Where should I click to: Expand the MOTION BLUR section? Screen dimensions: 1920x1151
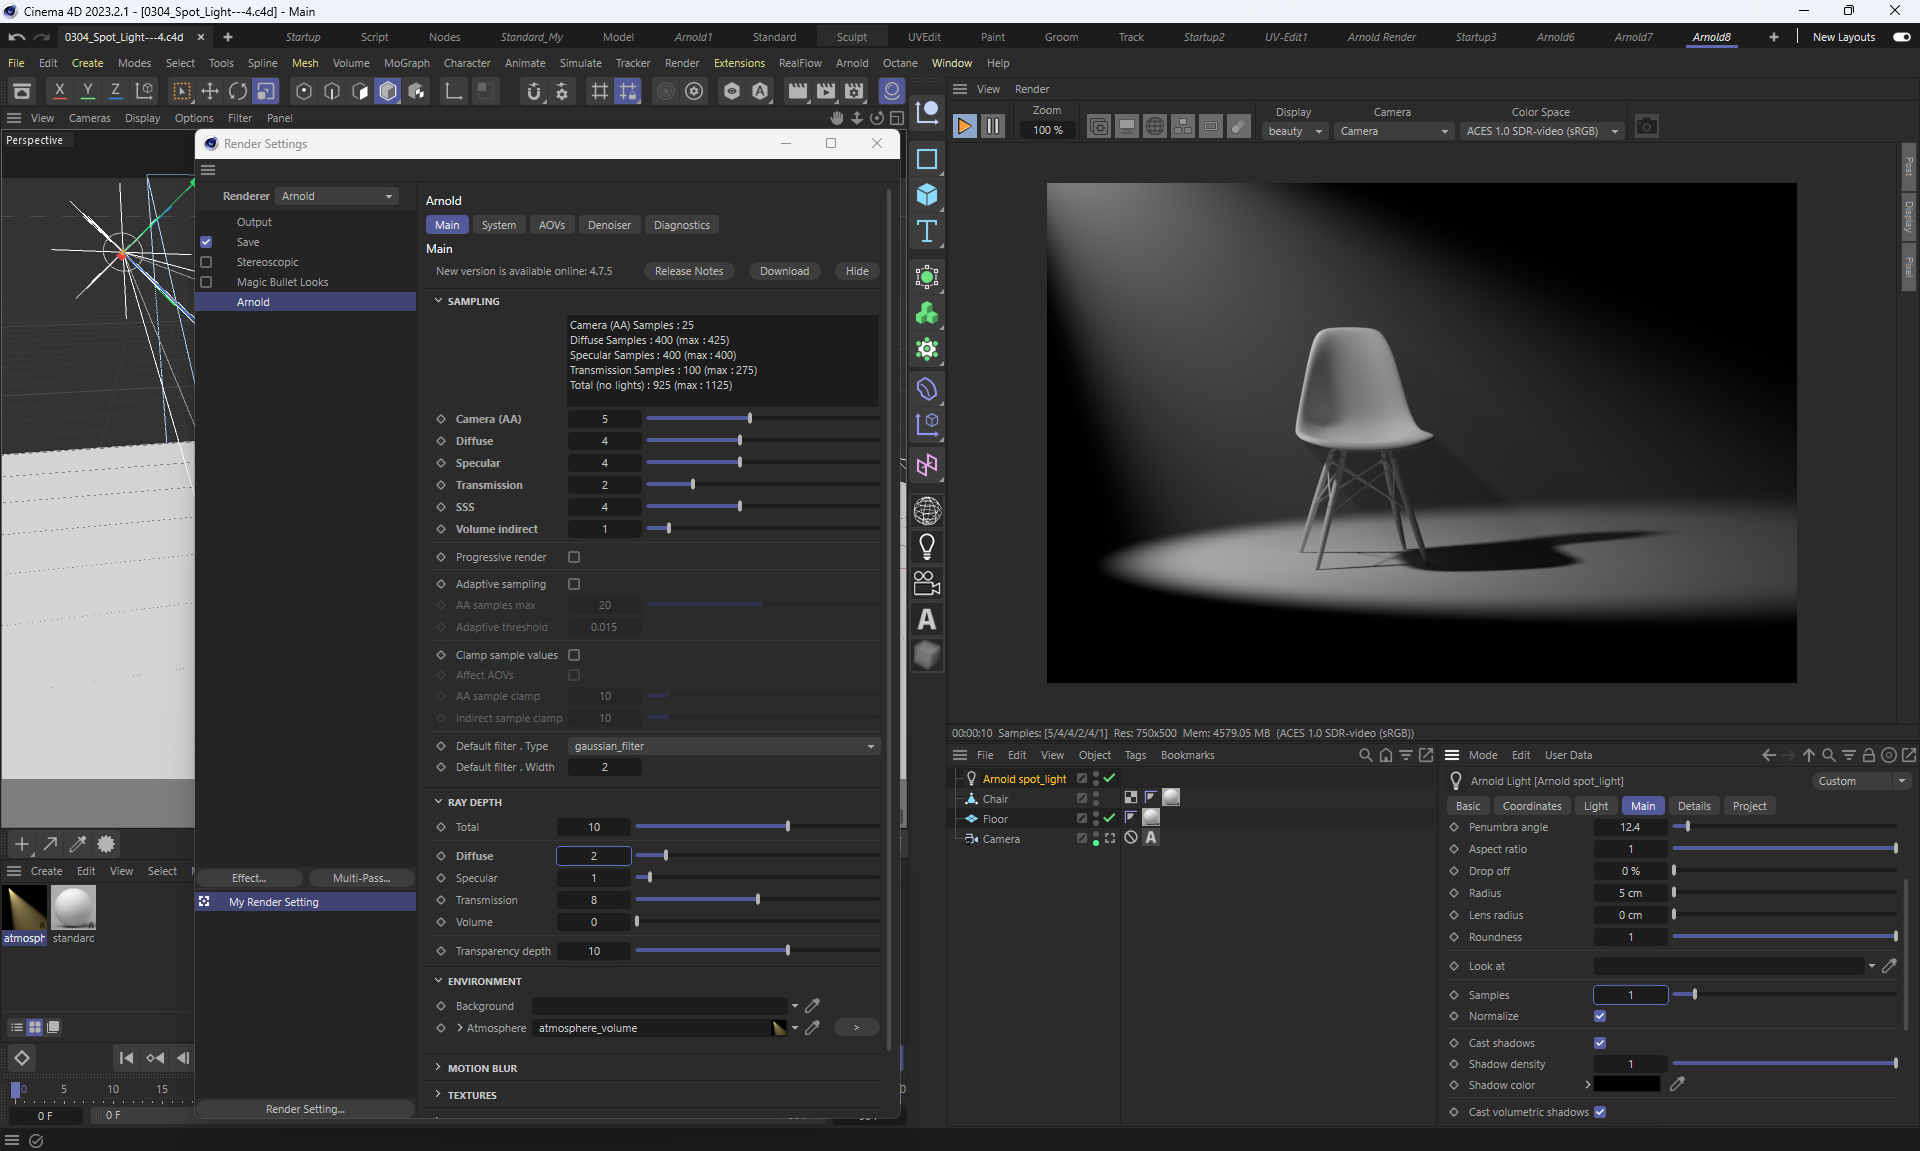pos(482,1068)
